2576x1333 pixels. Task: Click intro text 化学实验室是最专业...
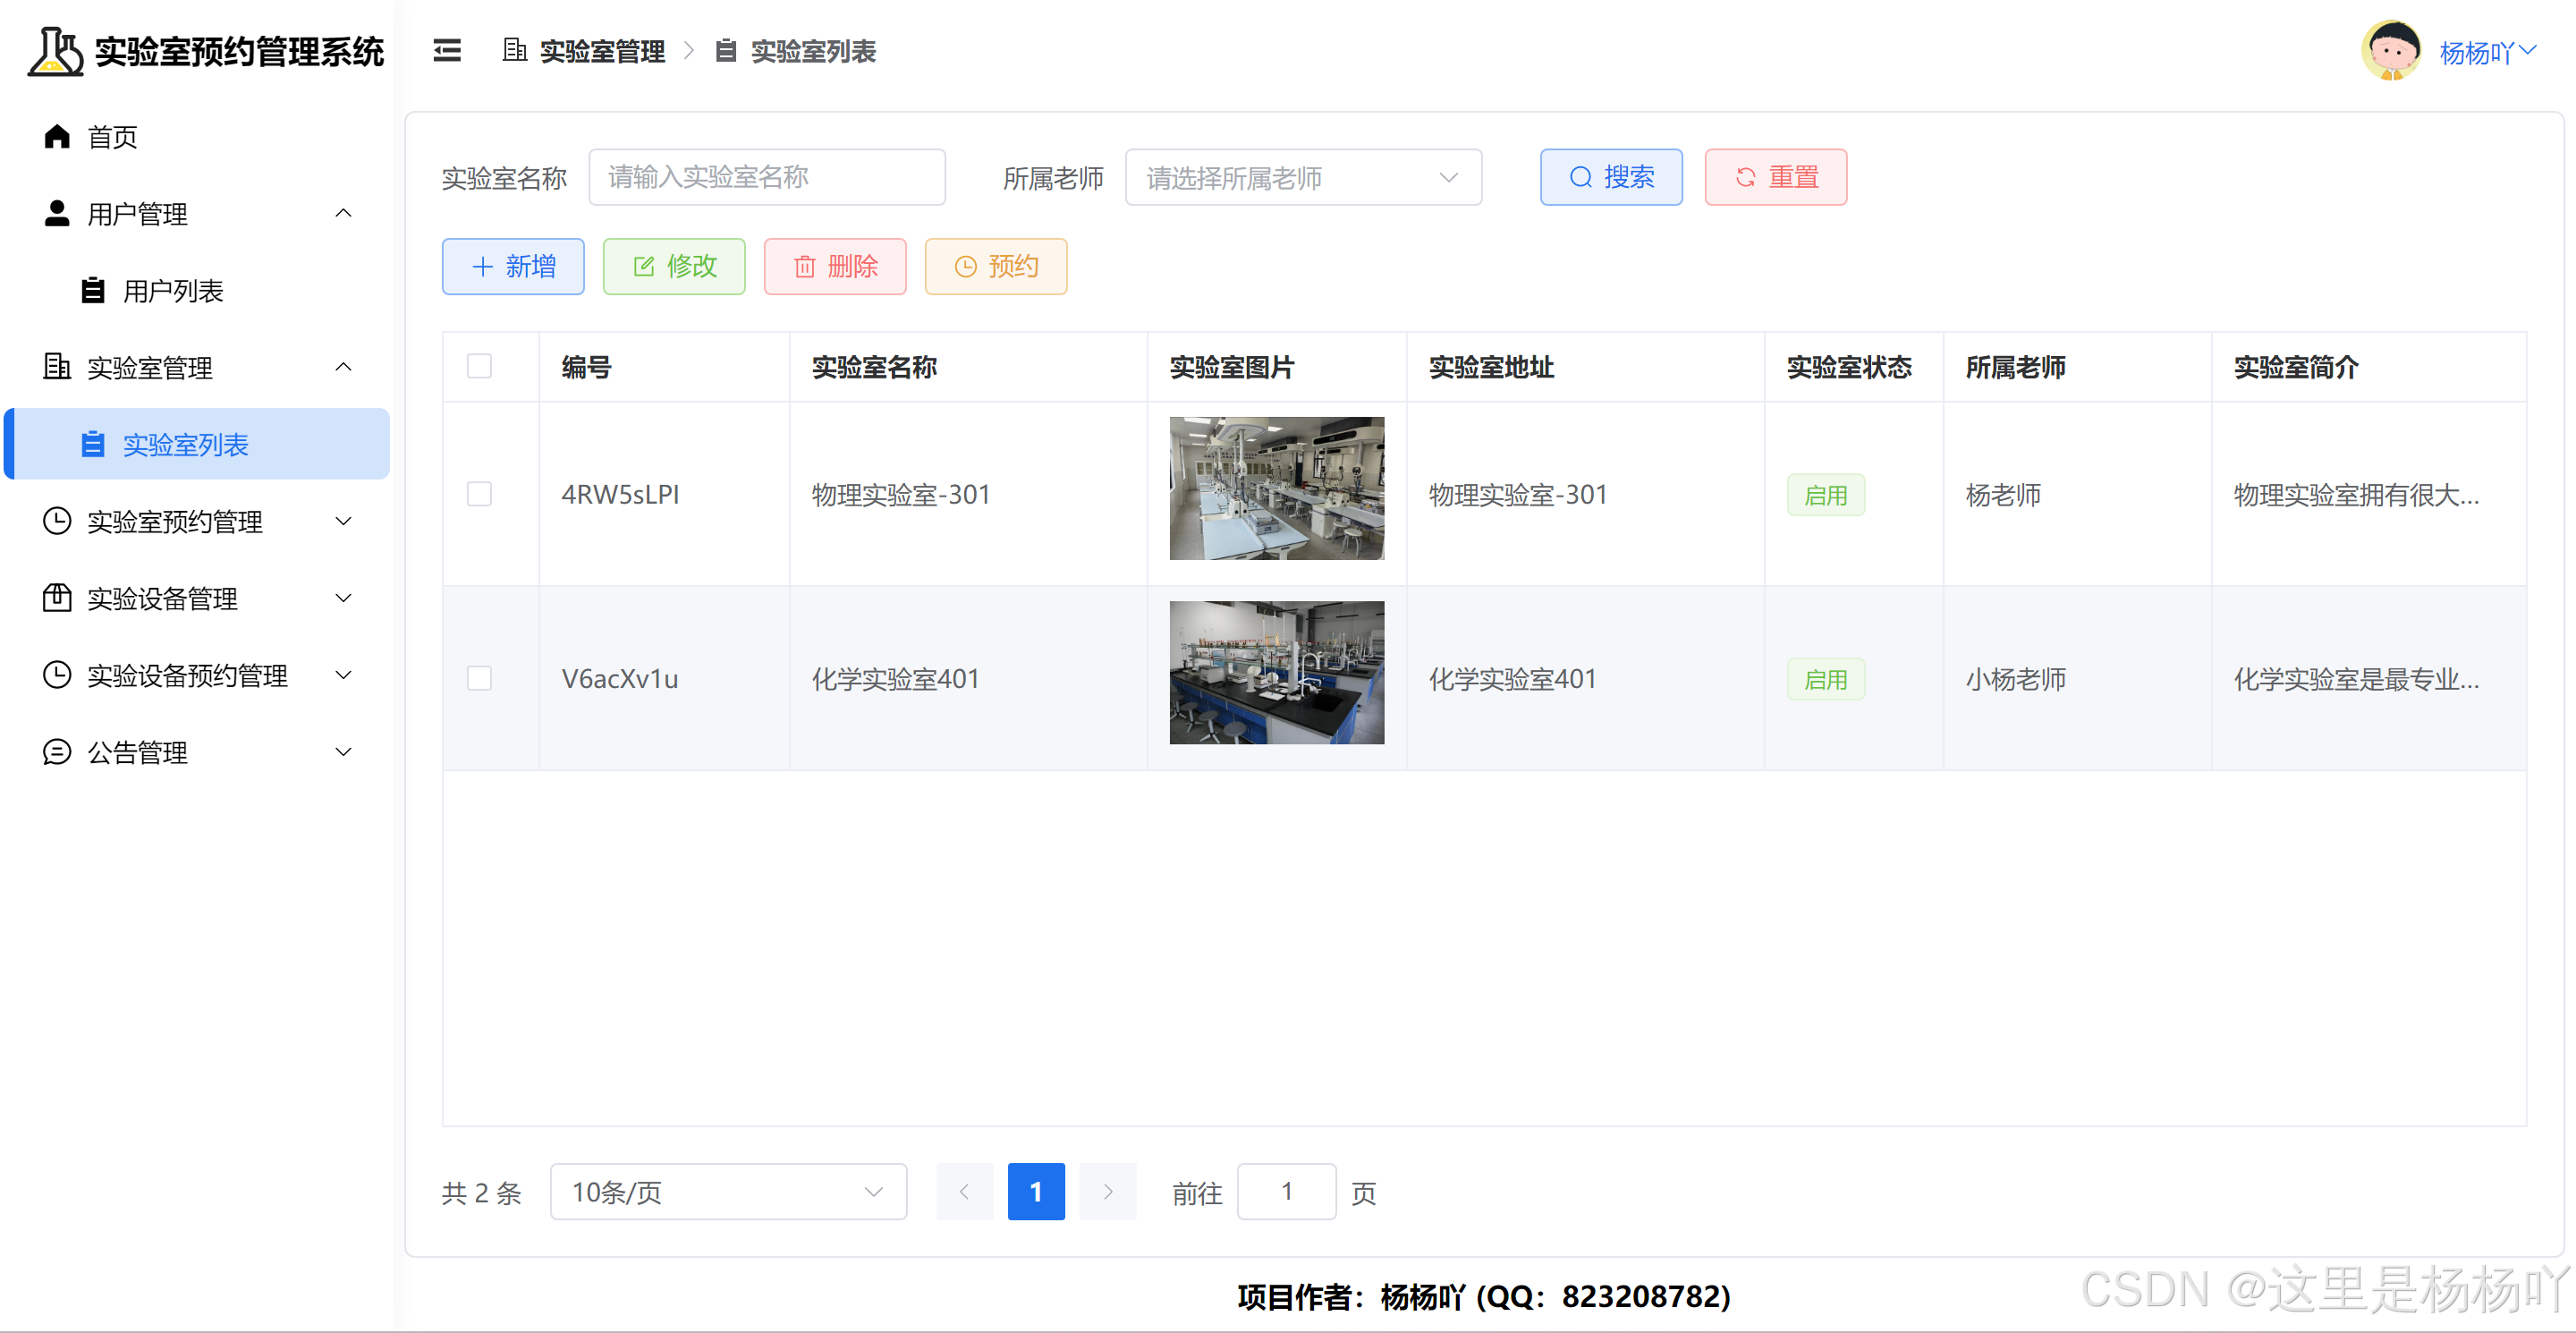pos(2356,678)
